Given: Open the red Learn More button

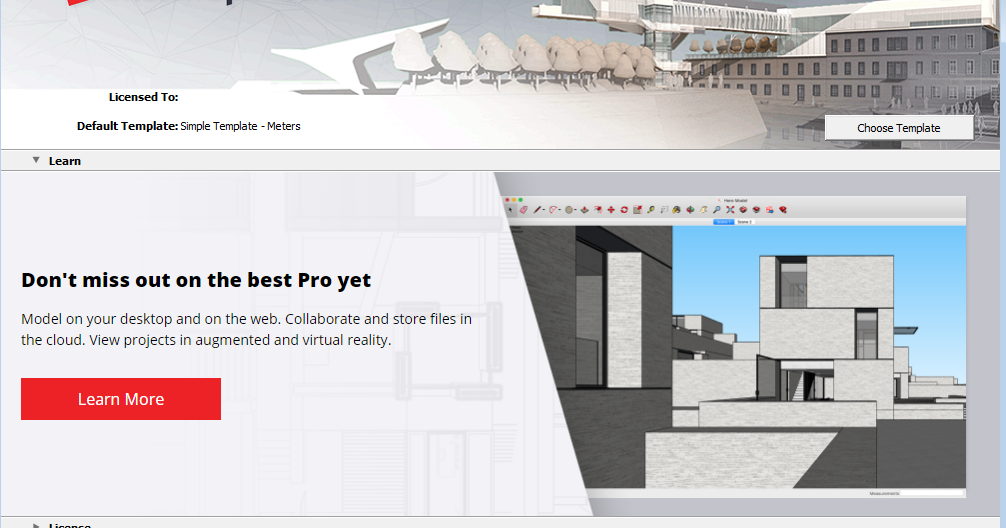Looking at the screenshot, I should 121,399.
